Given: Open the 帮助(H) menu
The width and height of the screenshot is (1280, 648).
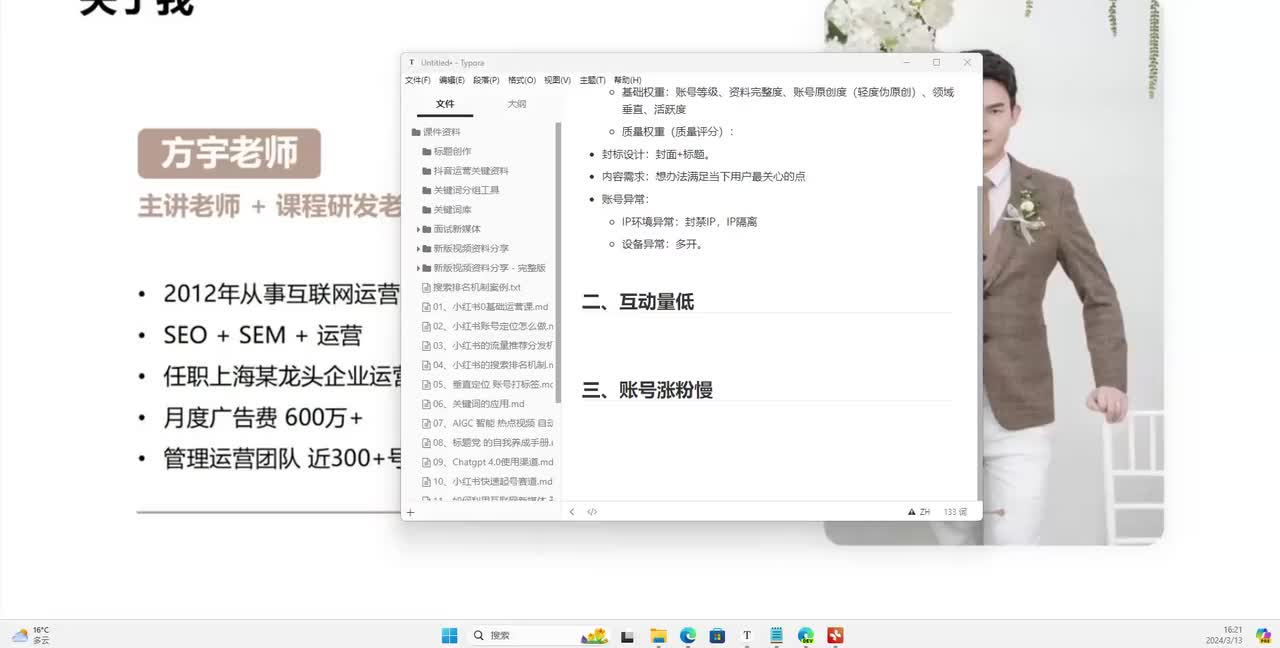Looking at the screenshot, I should tap(627, 80).
